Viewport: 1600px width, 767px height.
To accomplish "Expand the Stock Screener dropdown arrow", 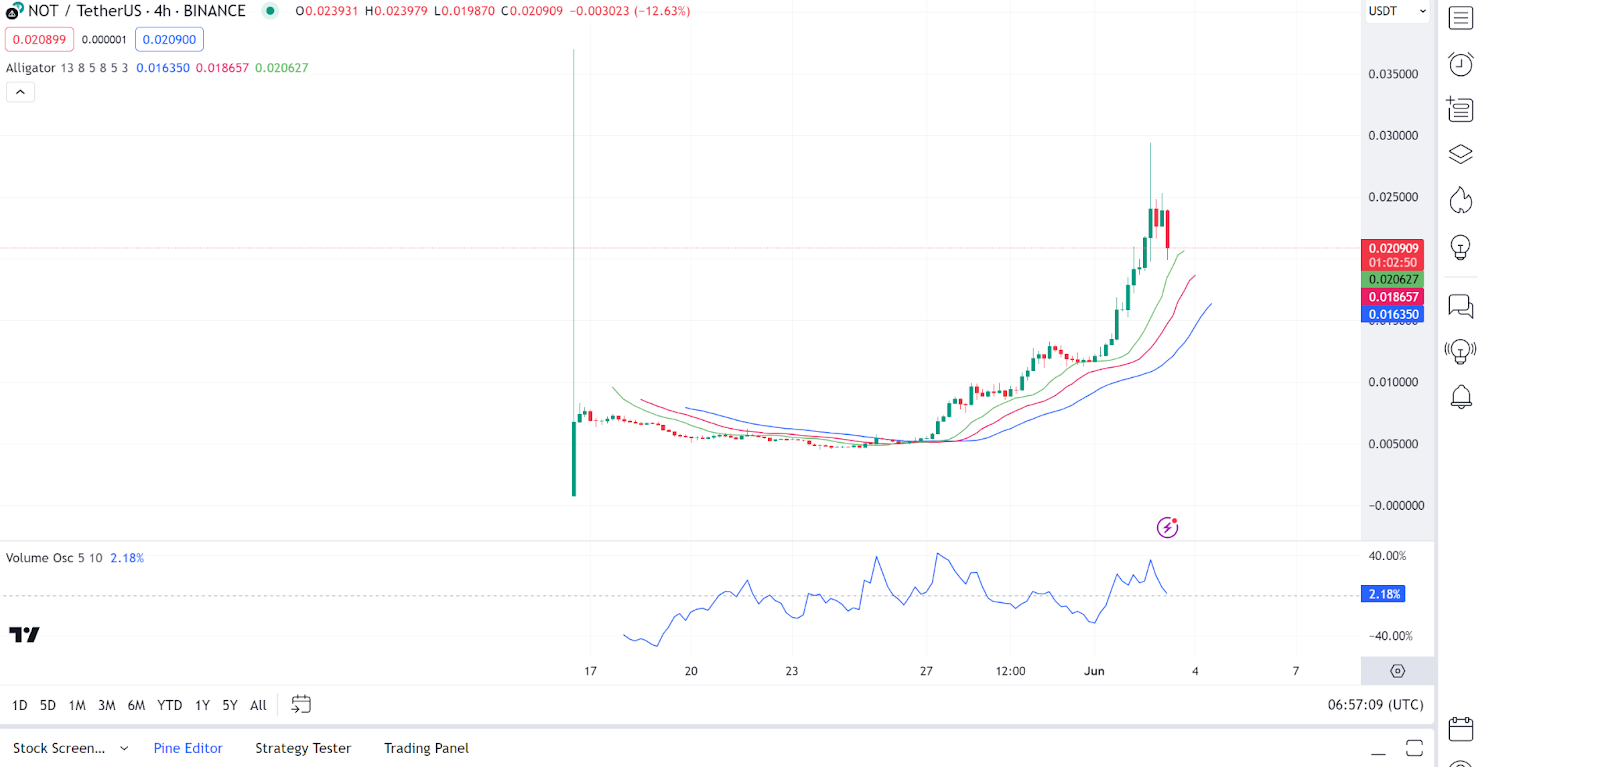I will [124, 748].
